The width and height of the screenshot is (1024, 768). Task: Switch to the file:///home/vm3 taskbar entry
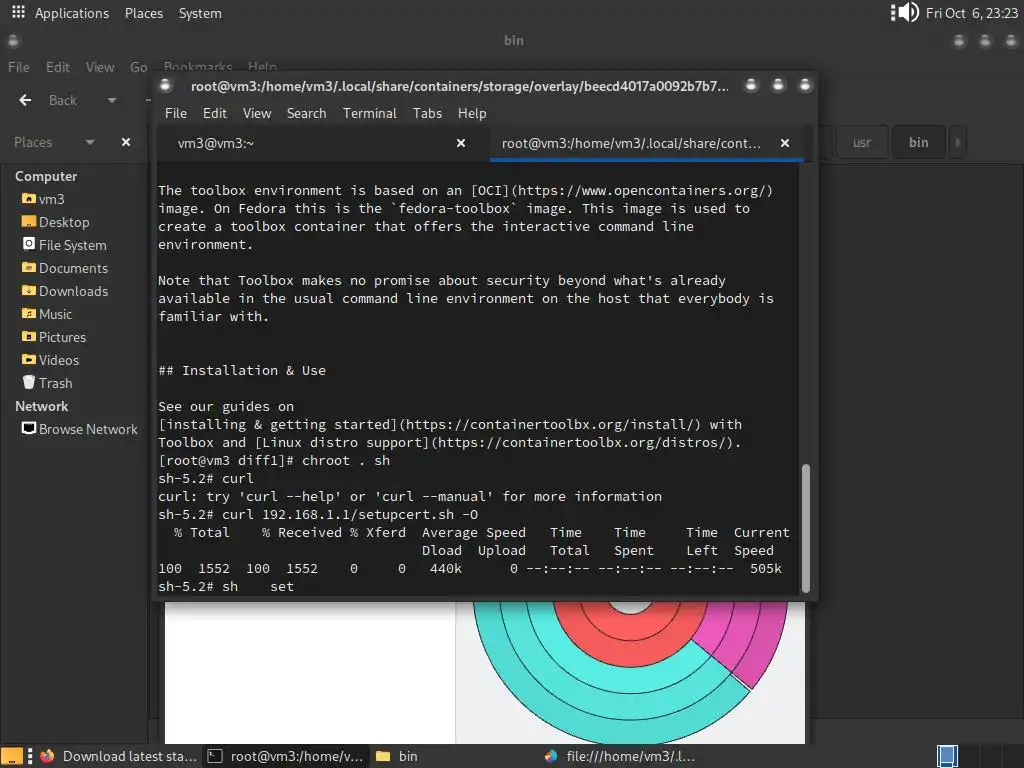(x=620, y=756)
